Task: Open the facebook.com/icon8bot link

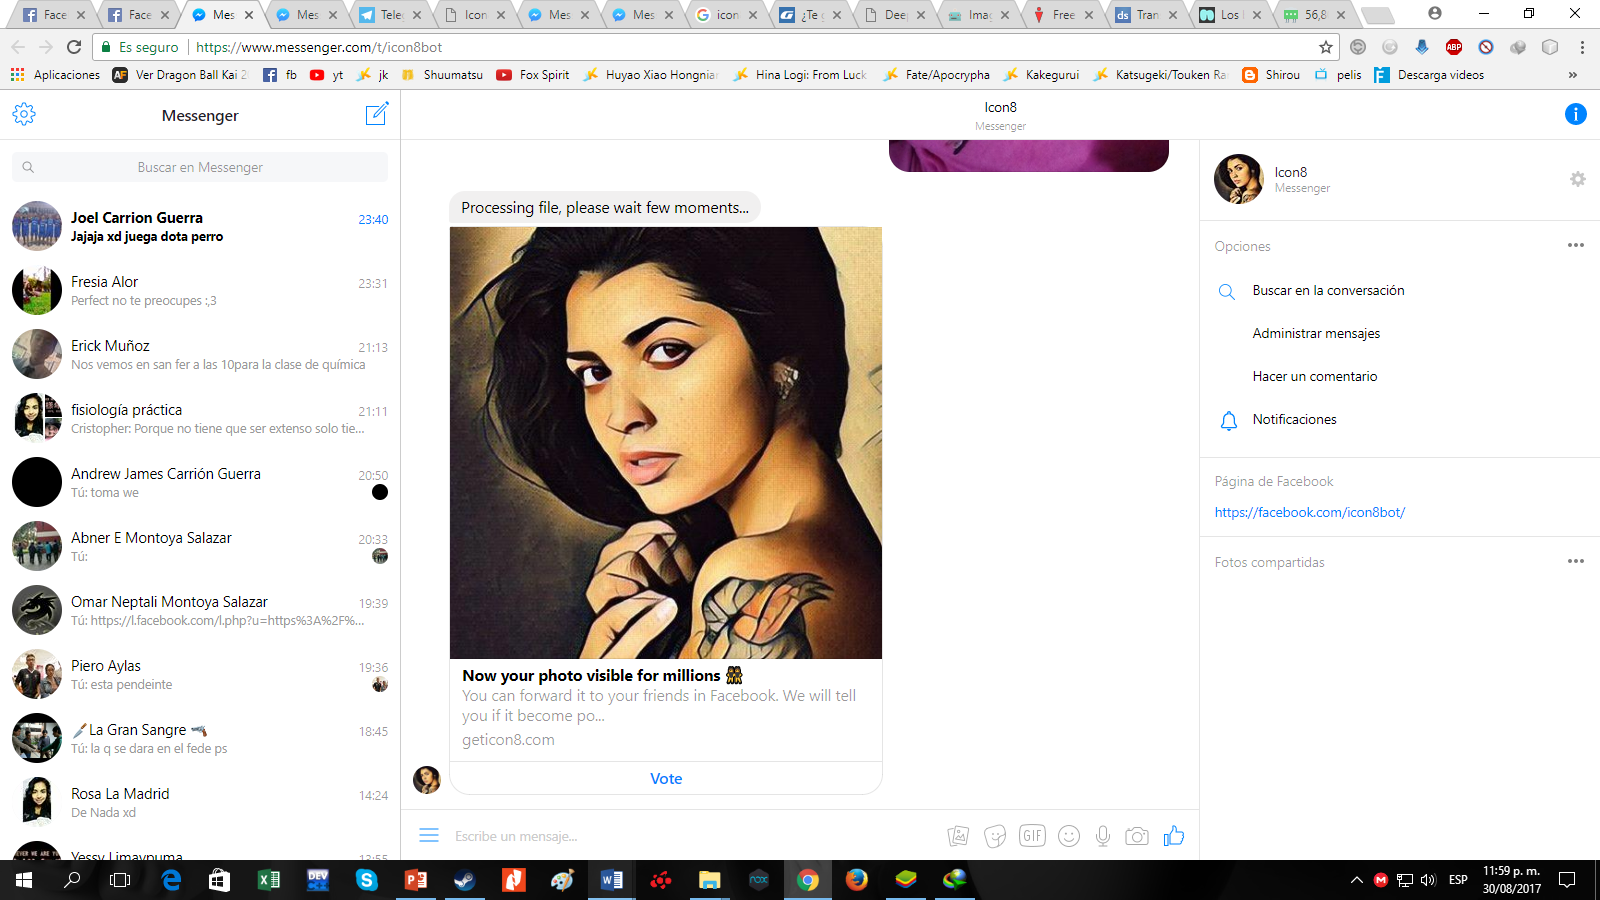Action: pyautogui.click(x=1309, y=512)
